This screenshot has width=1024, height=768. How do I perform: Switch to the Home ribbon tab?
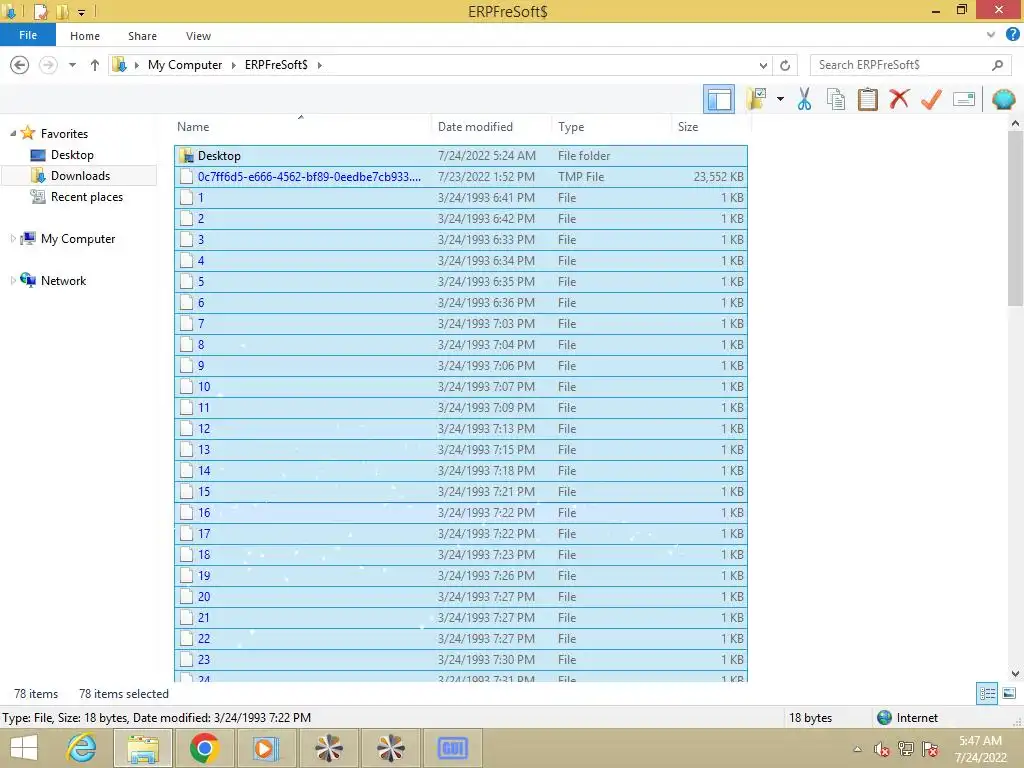85,36
